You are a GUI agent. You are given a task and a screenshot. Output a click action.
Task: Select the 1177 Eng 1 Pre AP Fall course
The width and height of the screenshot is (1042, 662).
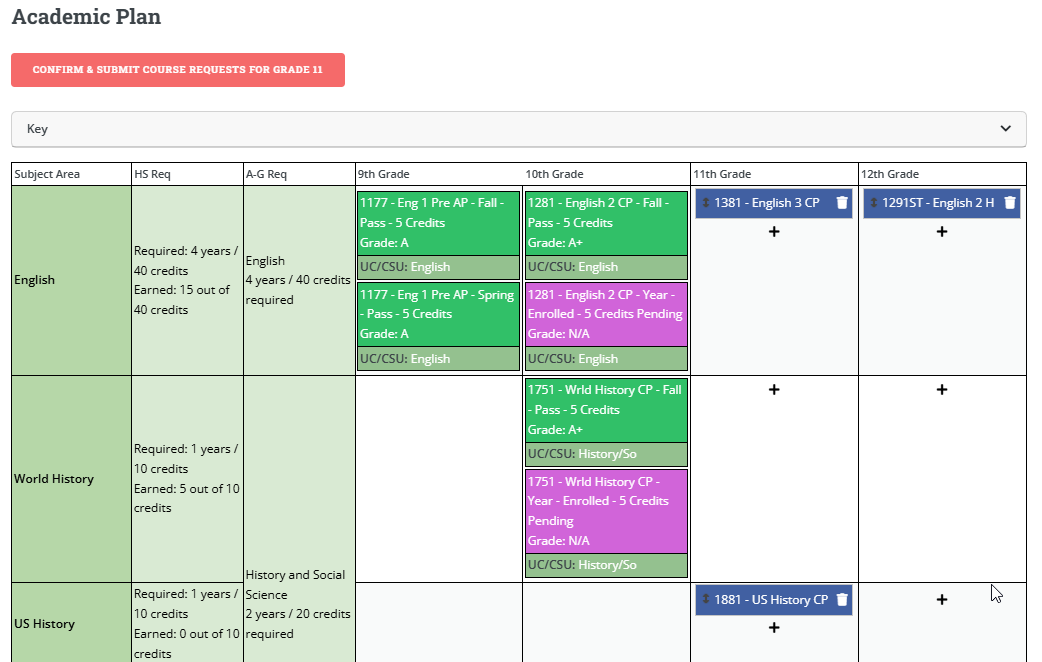point(438,222)
